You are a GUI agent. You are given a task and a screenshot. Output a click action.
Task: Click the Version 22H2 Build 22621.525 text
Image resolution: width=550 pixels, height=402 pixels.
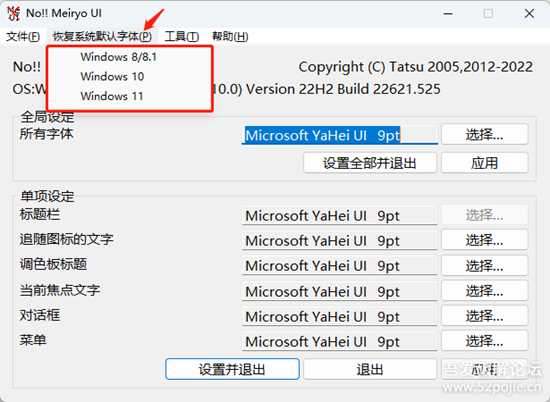coord(343,89)
